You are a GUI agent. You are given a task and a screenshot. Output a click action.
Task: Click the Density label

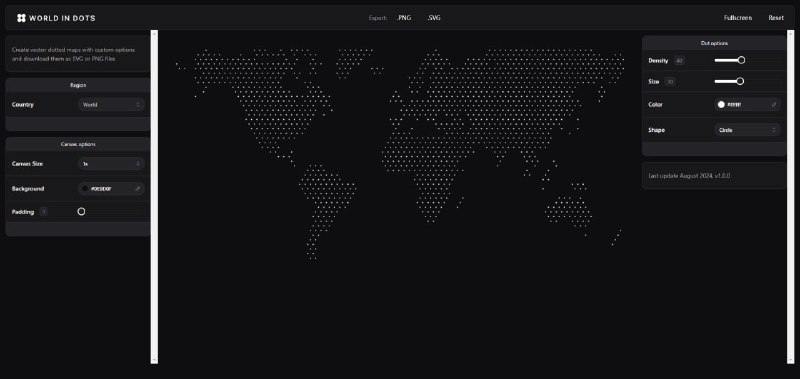point(658,61)
